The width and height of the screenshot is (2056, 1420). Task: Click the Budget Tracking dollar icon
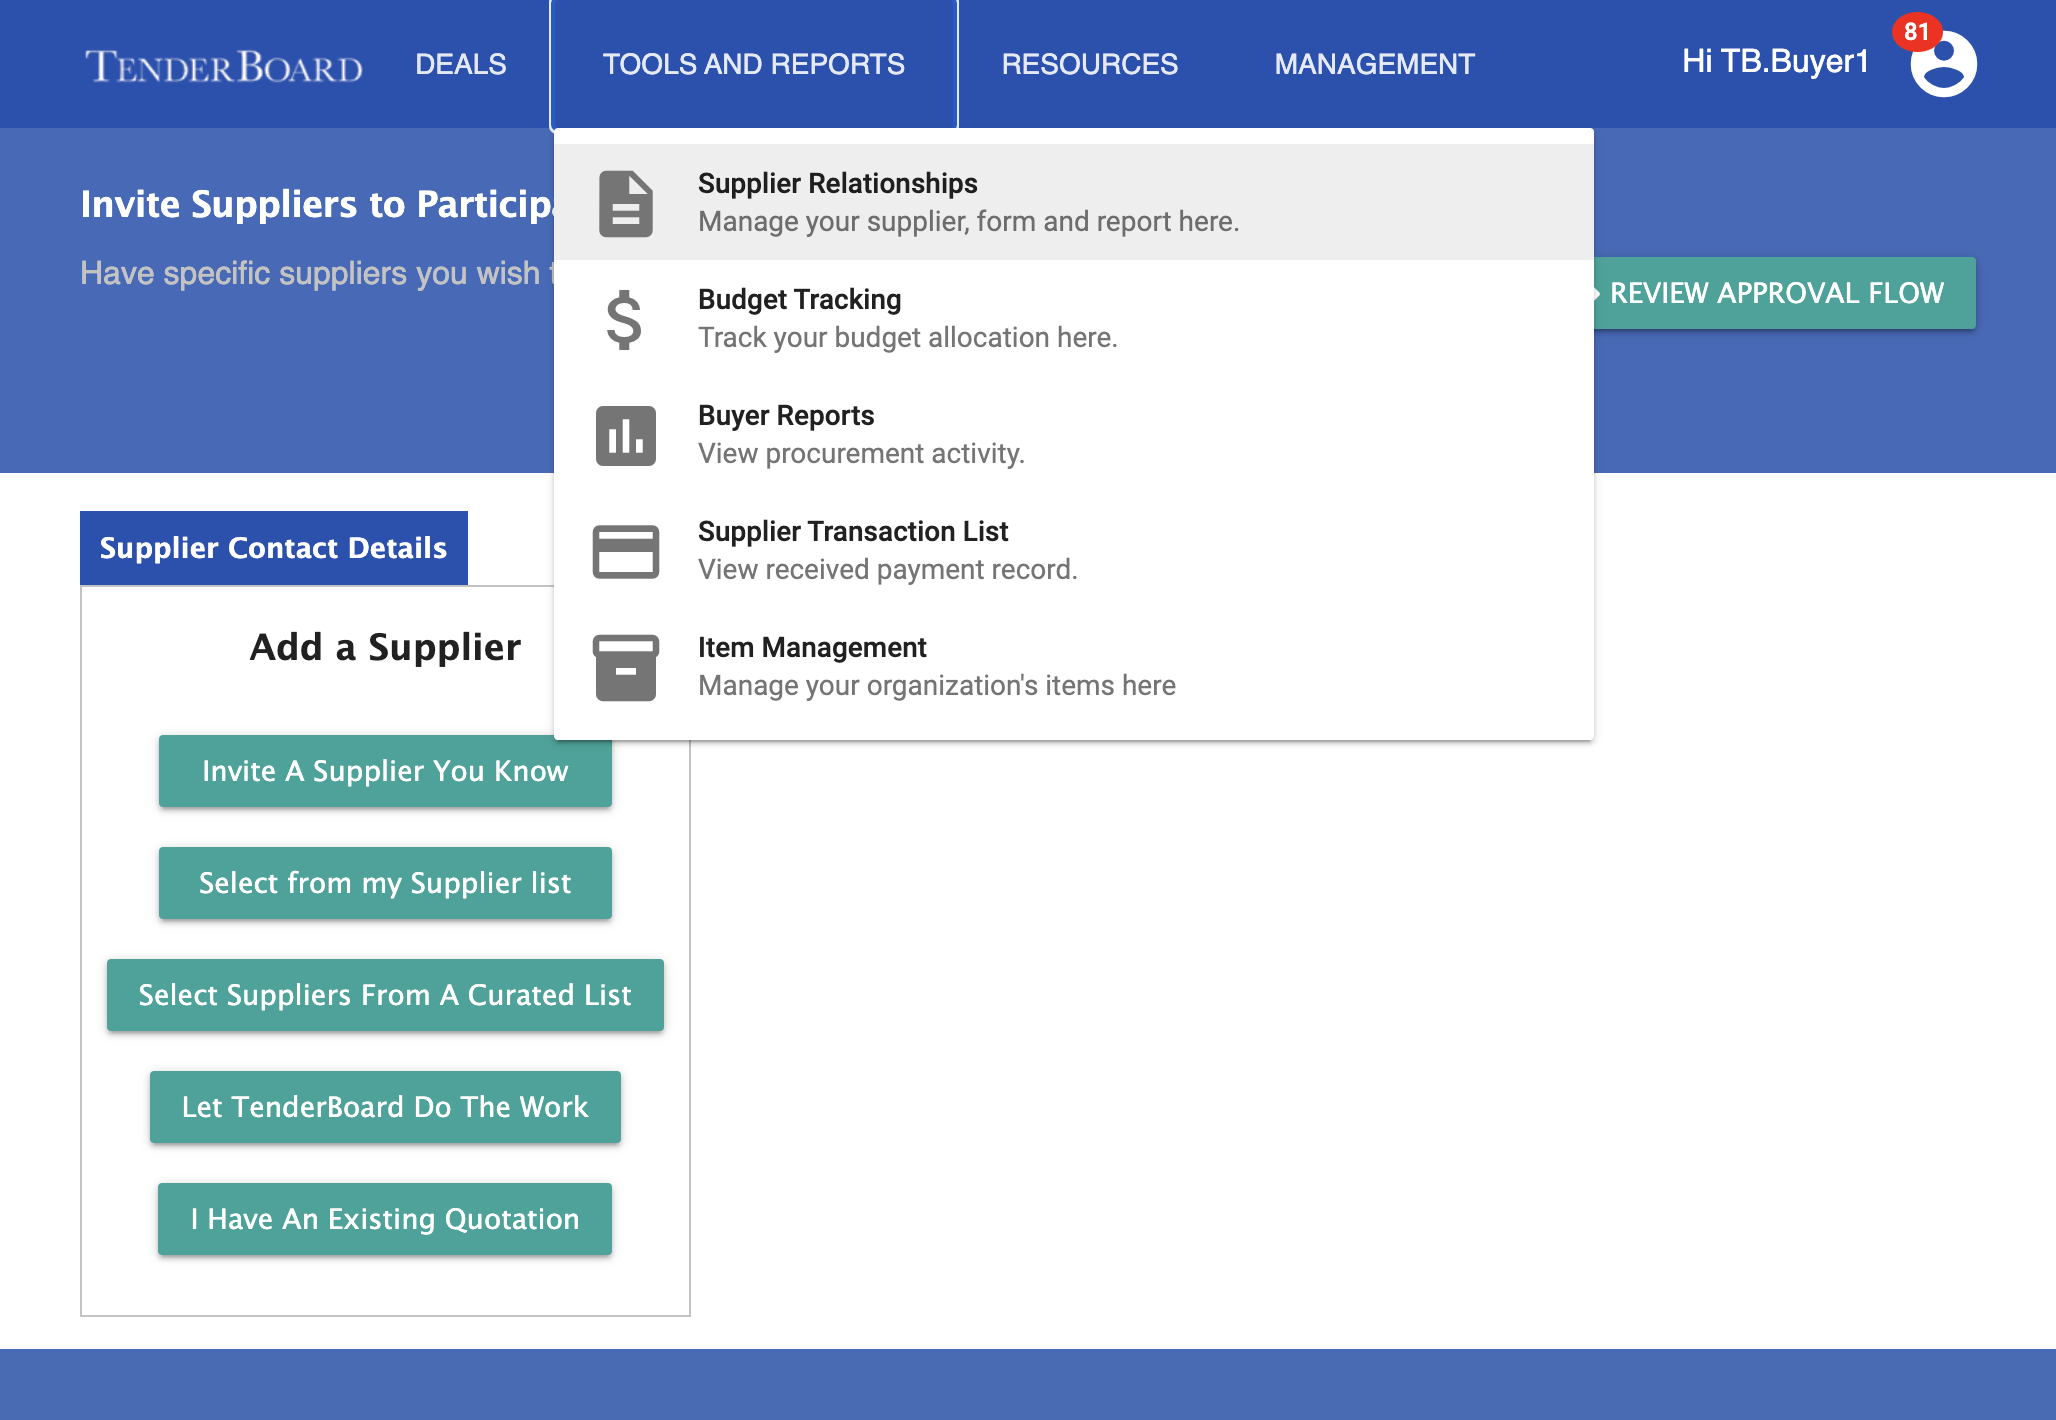click(x=624, y=319)
